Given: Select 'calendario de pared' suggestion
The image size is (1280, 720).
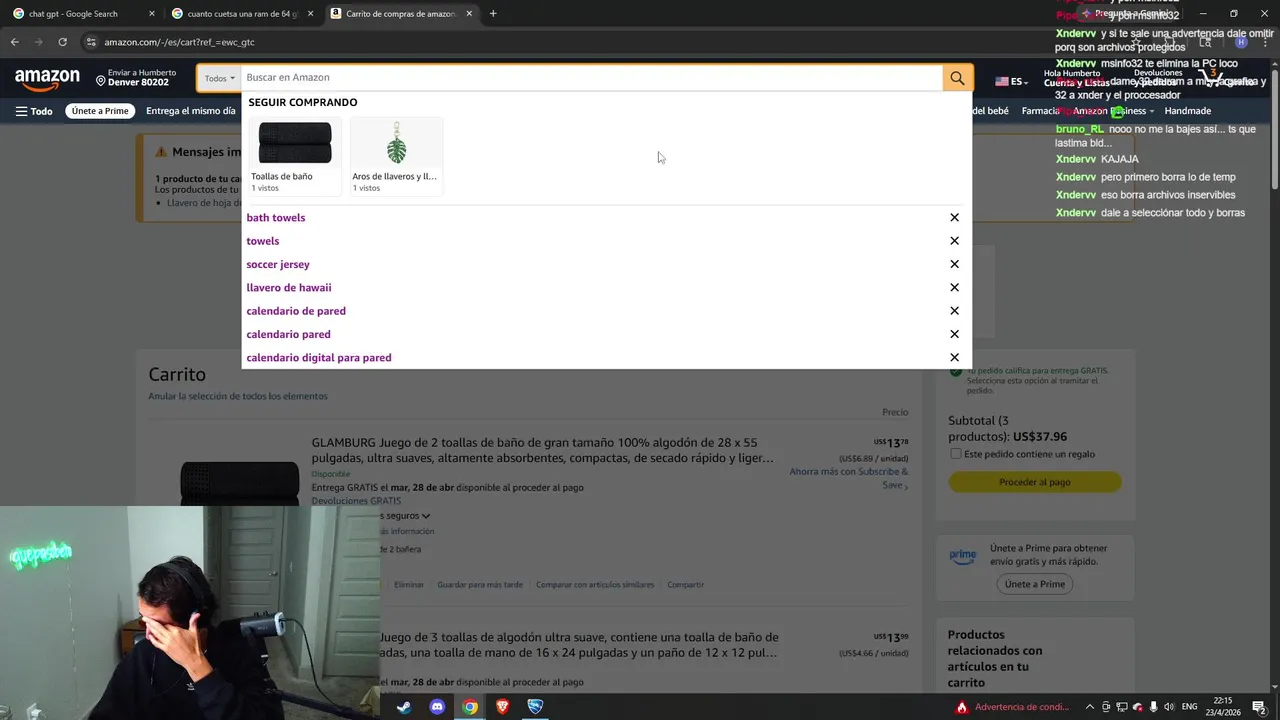Looking at the screenshot, I should (x=296, y=311).
